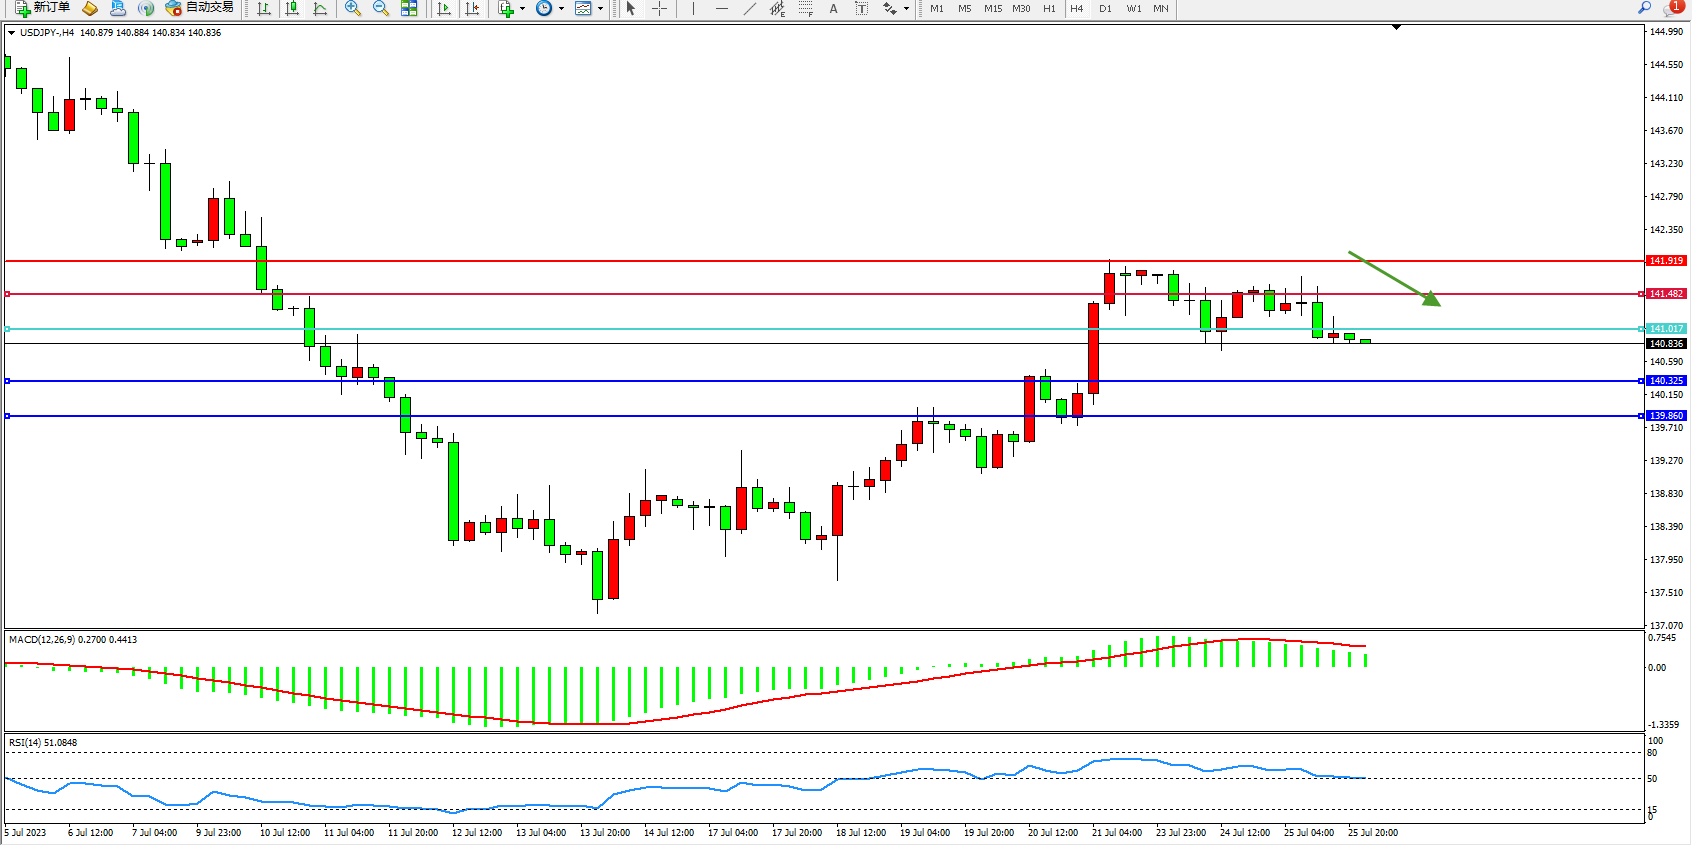The height and width of the screenshot is (846, 1692).
Task: Tile chart windows with the grid icon
Action: point(409,8)
